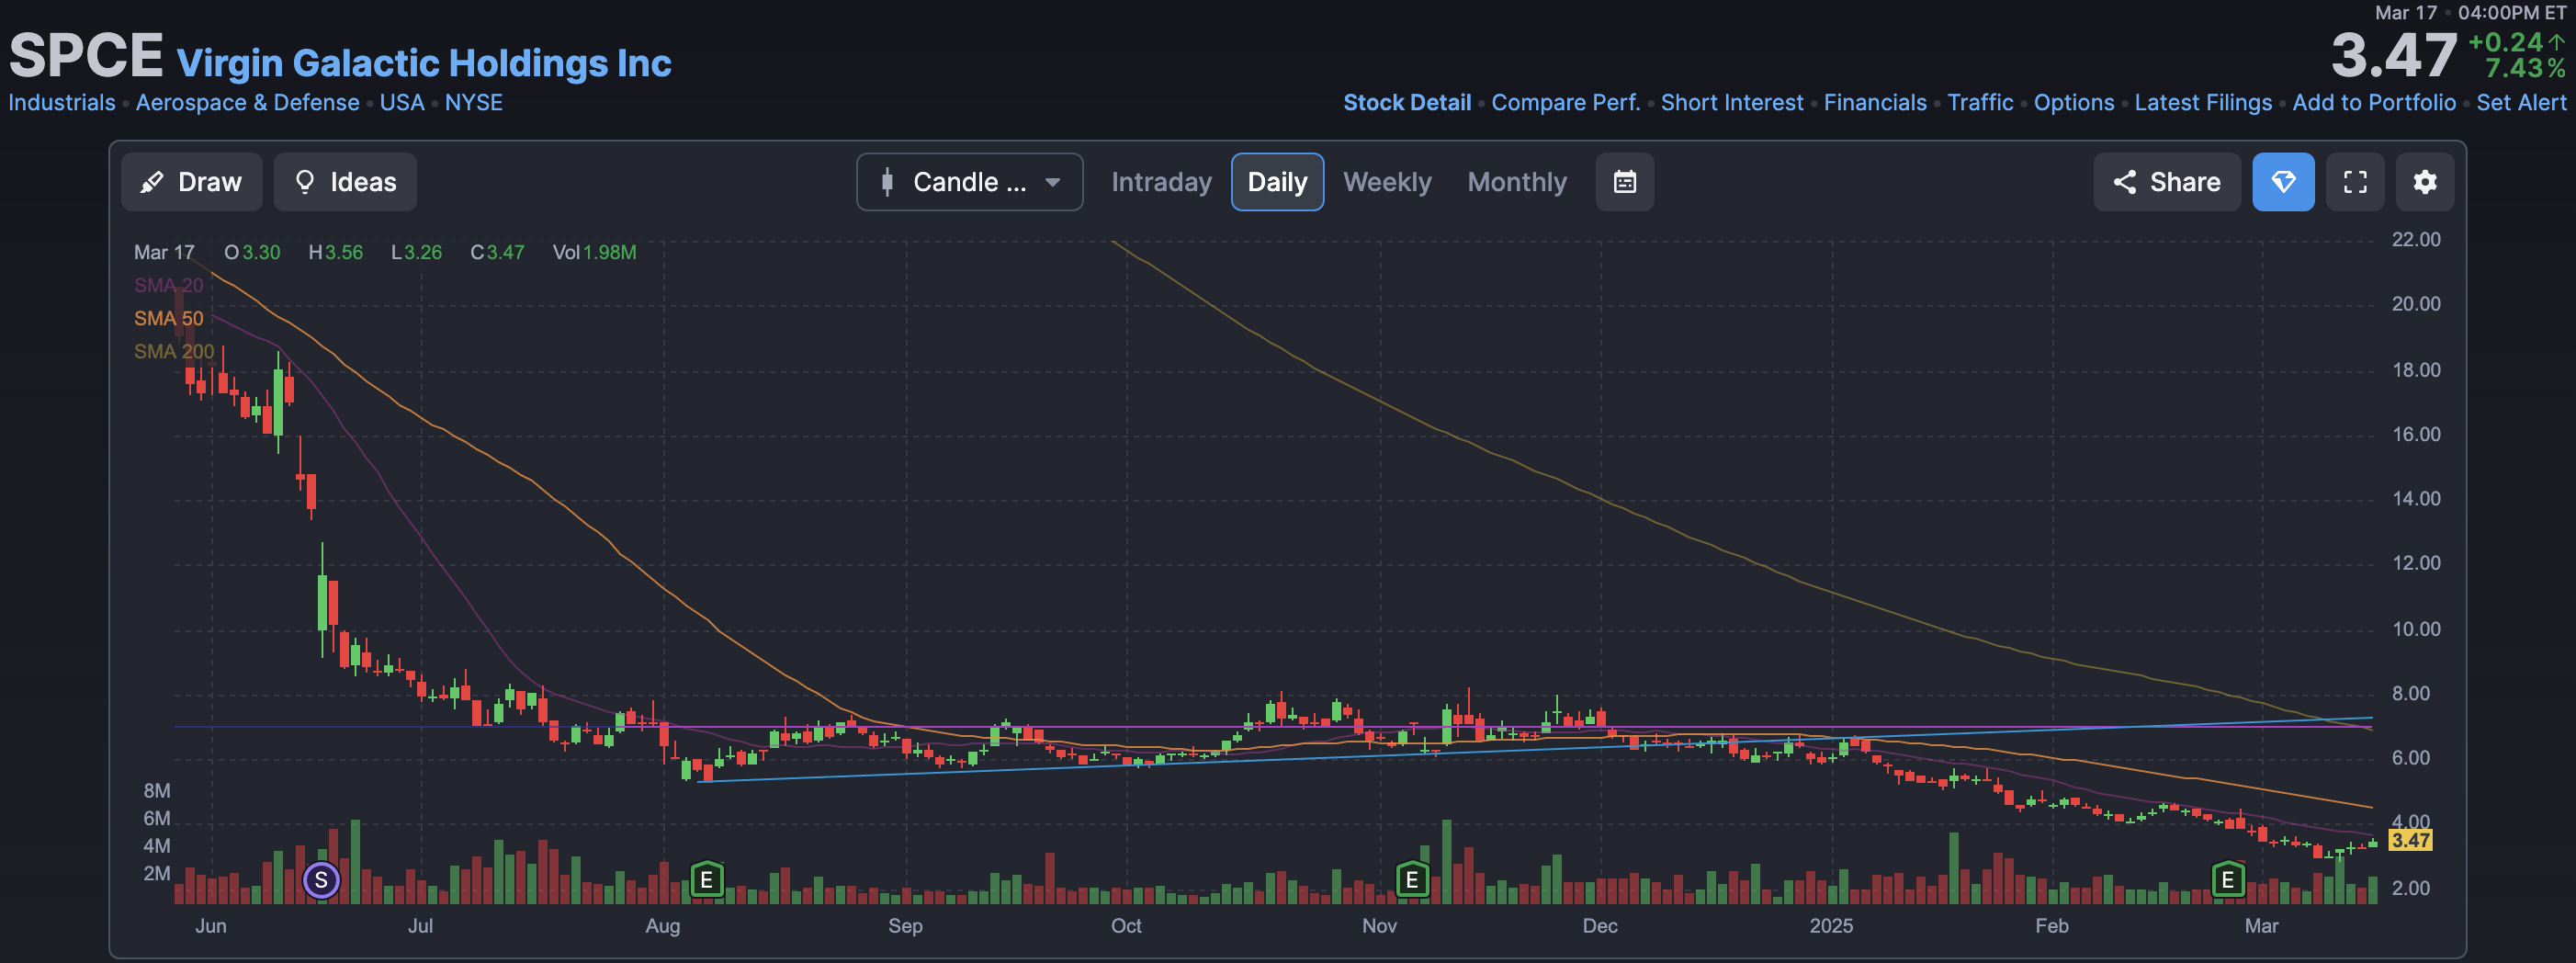Open chart settings gear icon
The image size is (2576, 963).
(x=2425, y=182)
